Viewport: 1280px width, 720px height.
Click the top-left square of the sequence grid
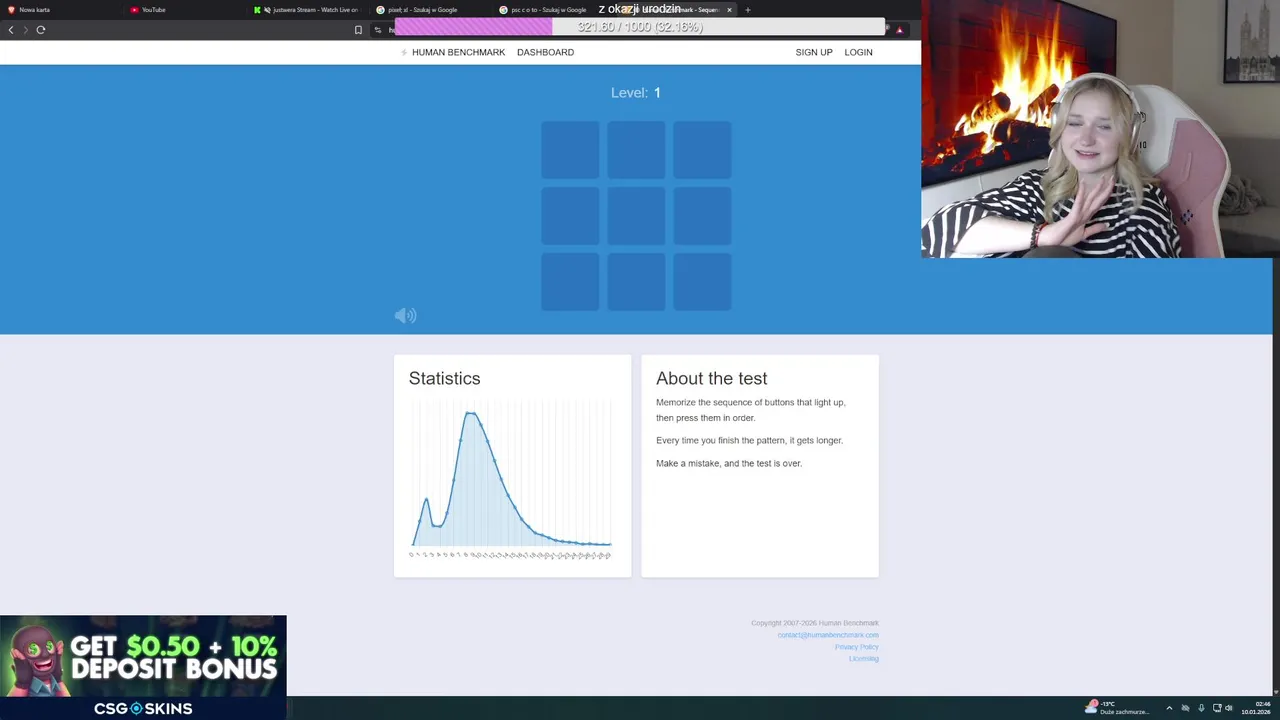tap(570, 150)
